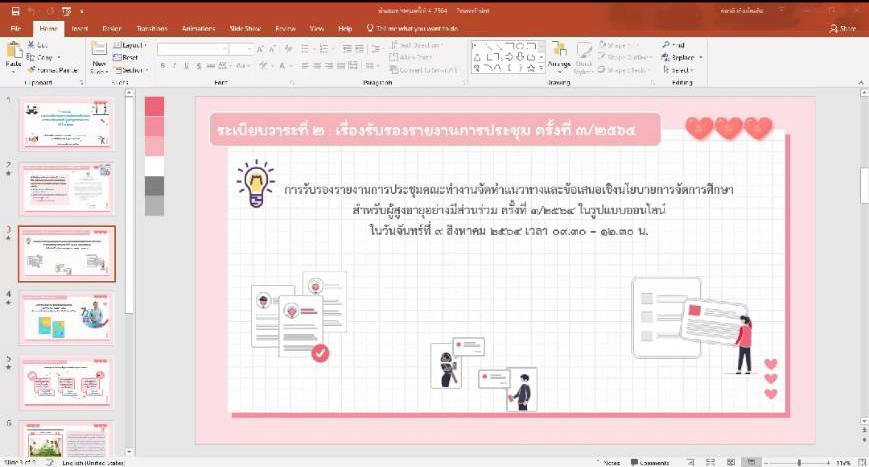Open the Replace dropdown arrow

coord(701,58)
